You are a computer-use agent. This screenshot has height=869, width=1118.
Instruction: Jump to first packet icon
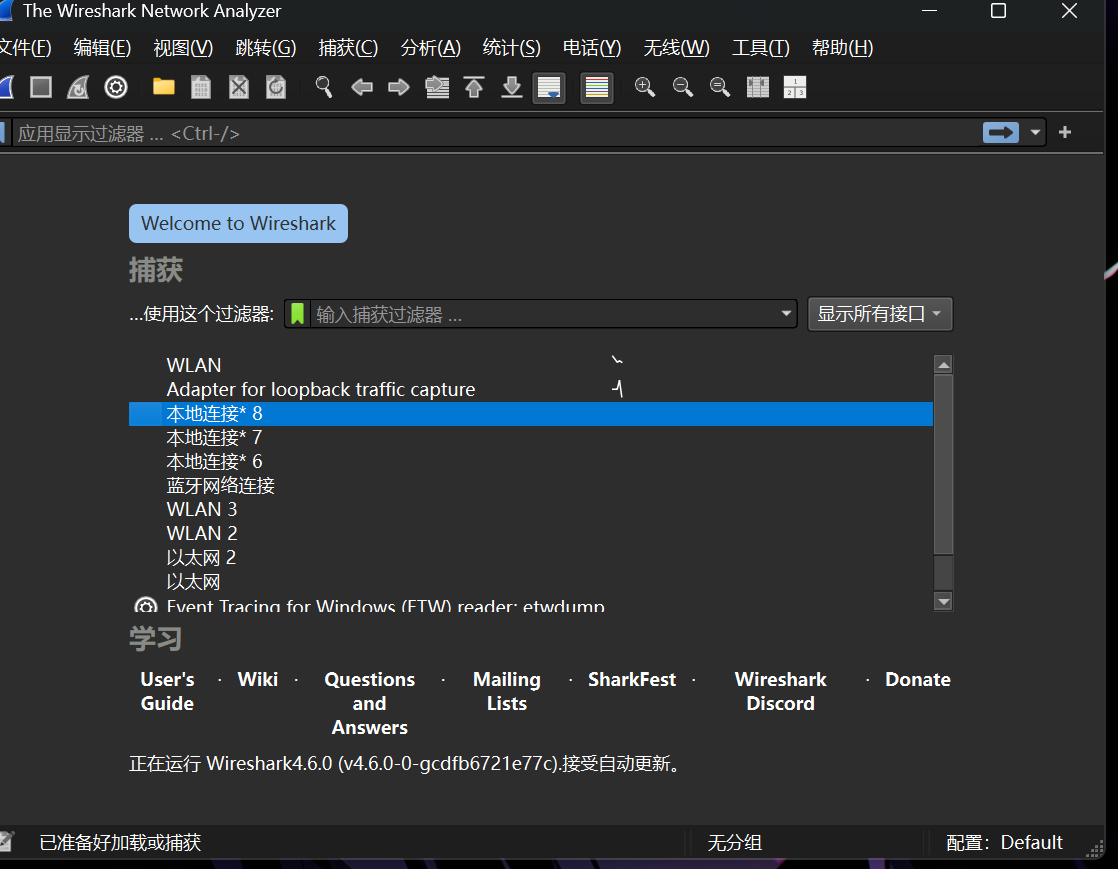click(474, 88)
